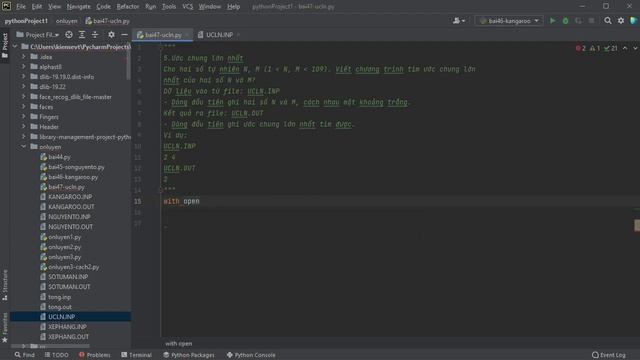Switch to the bai47-ucln.py tab
This screenshot has width=640, height=360.
pos(163,35)
